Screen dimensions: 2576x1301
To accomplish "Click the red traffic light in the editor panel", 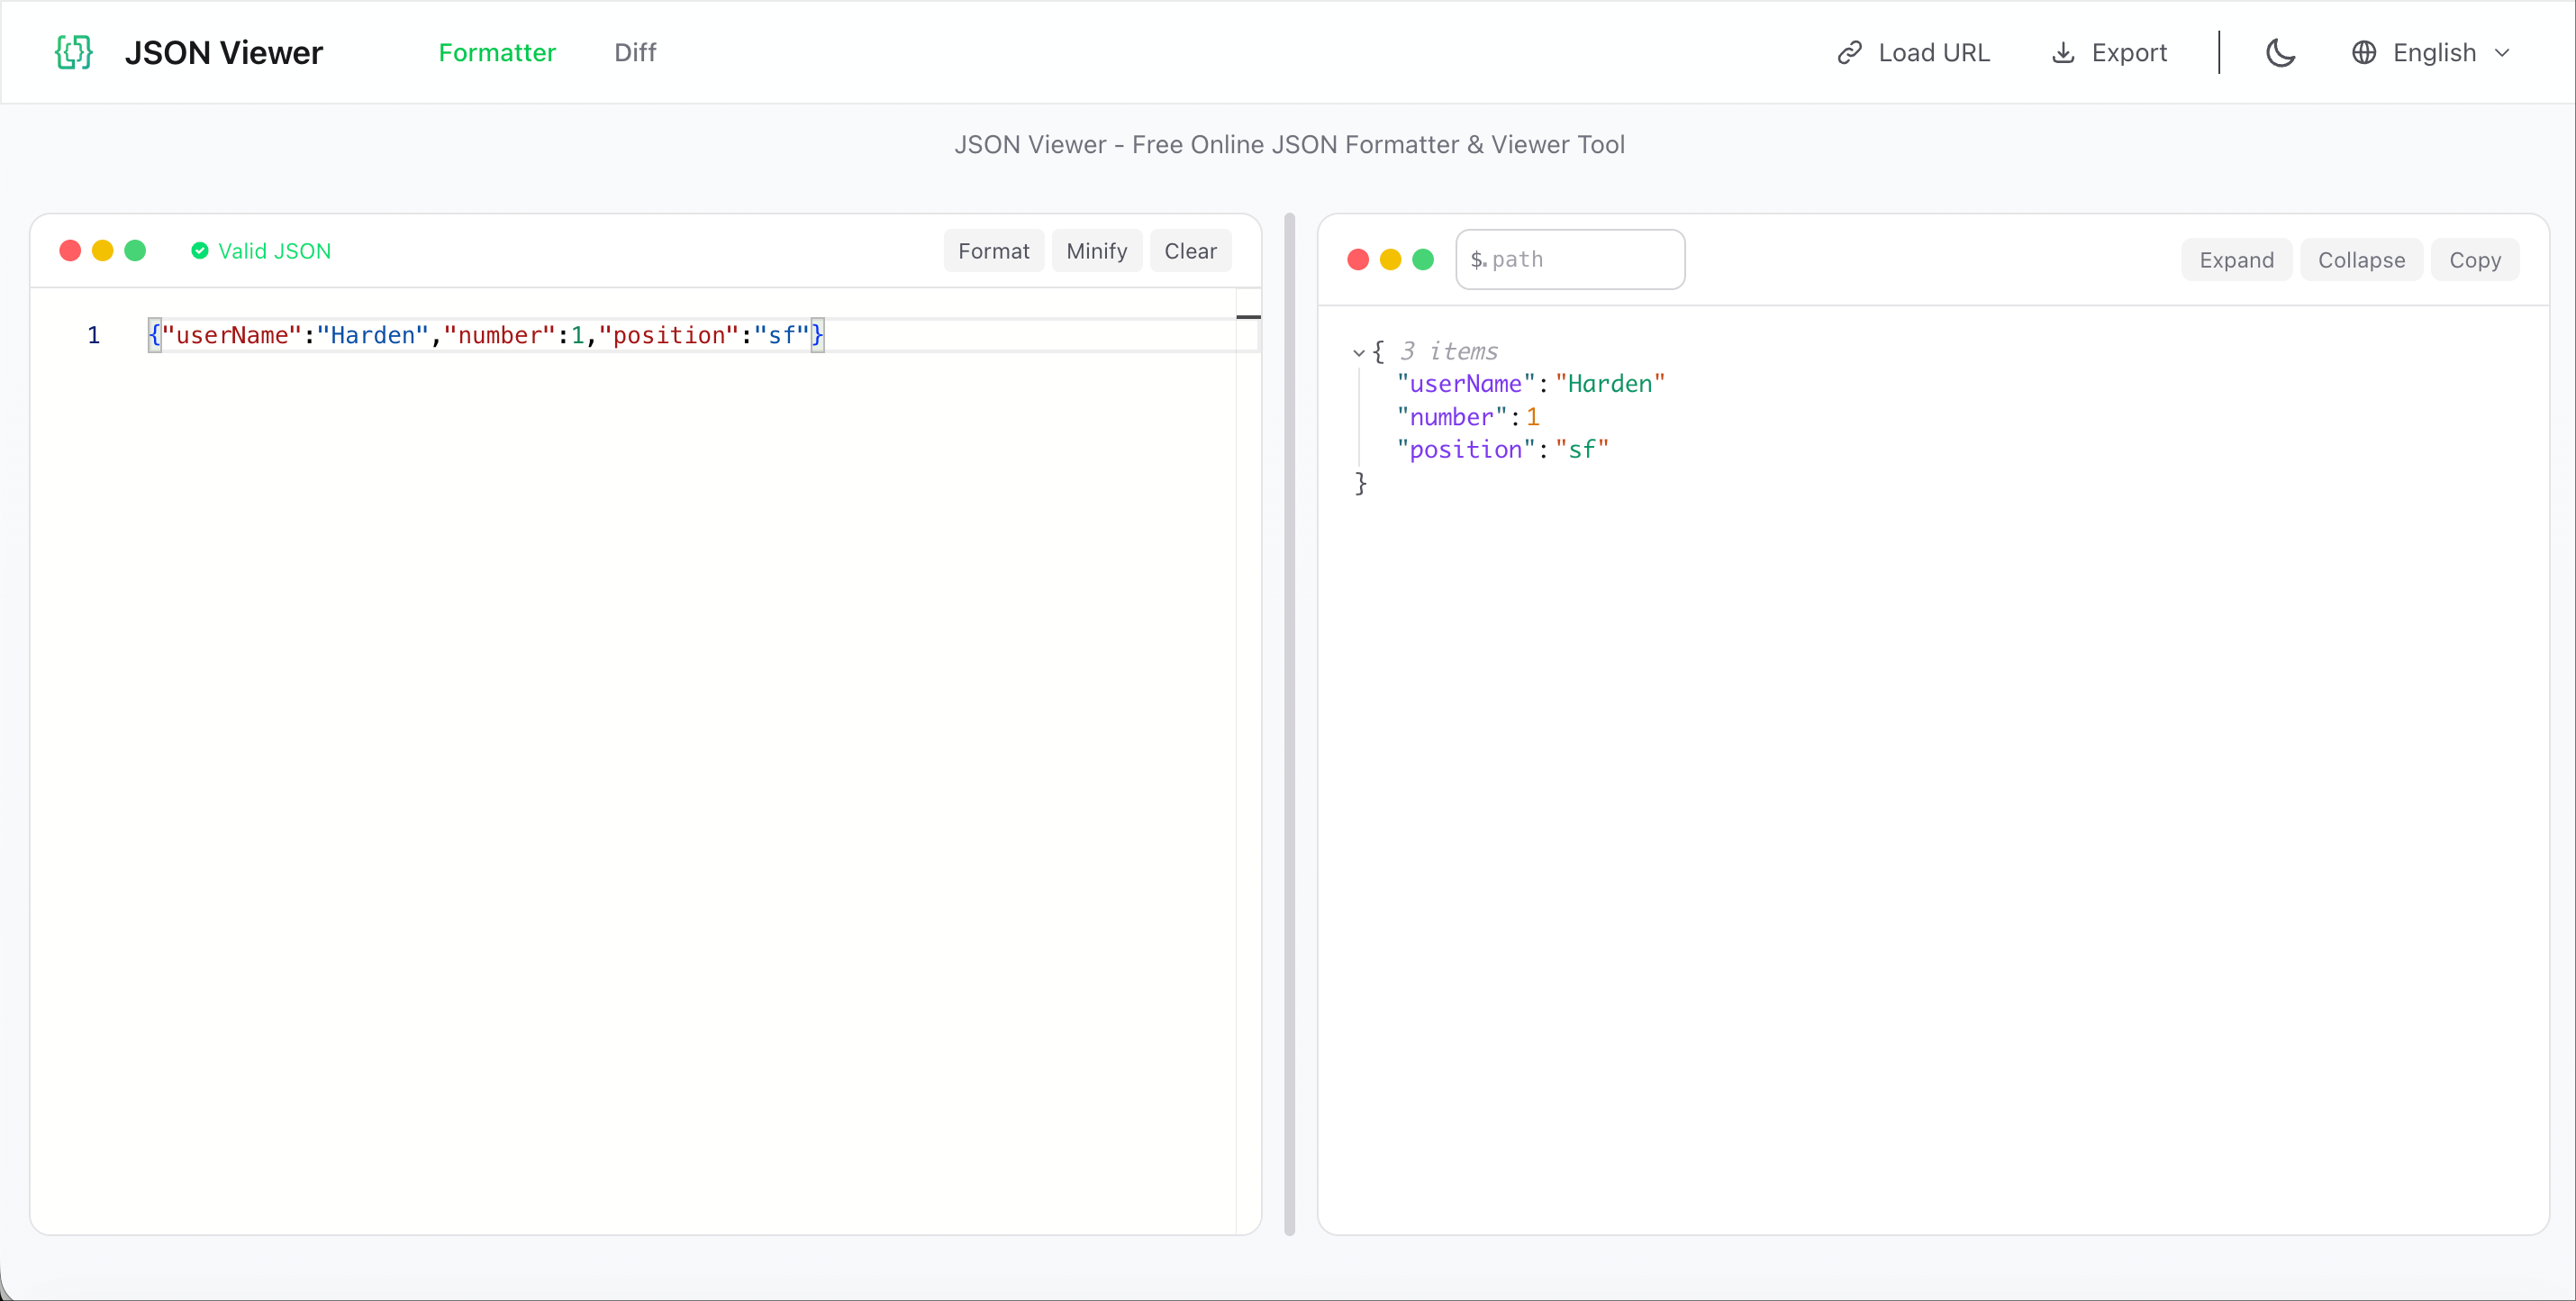I will point(69,250).
